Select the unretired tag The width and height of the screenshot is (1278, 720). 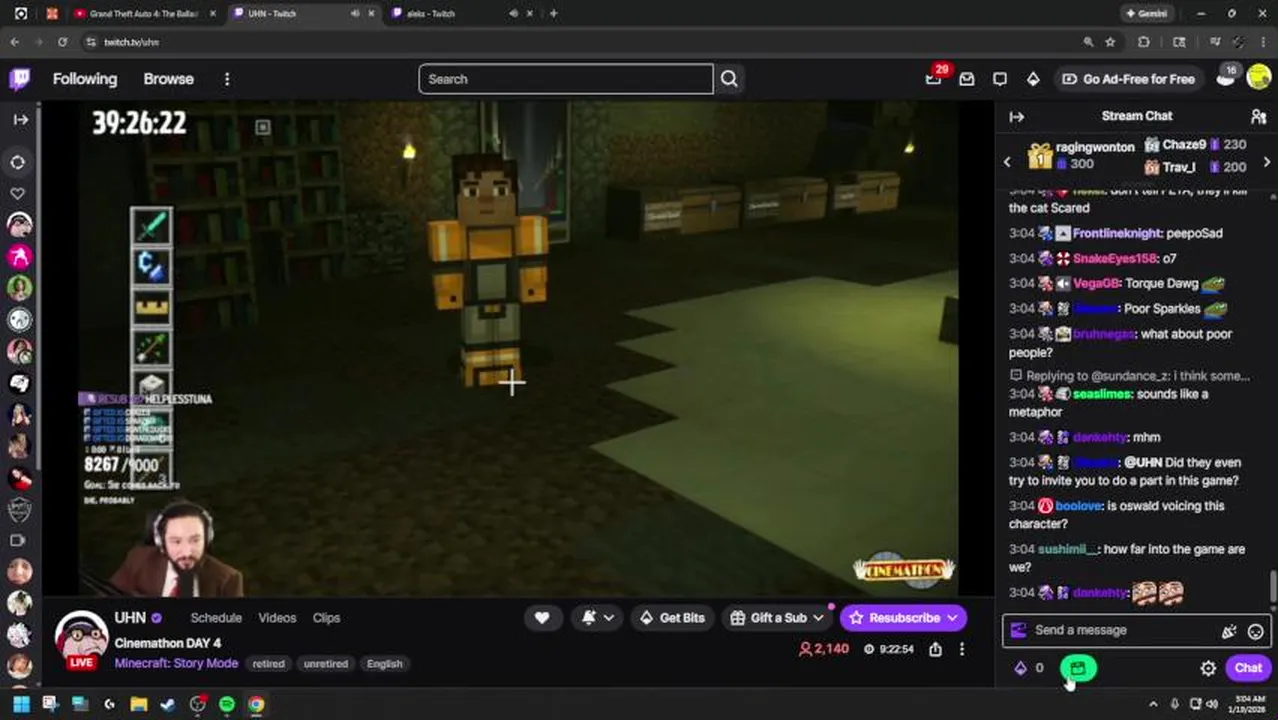(x=325, y=664)
